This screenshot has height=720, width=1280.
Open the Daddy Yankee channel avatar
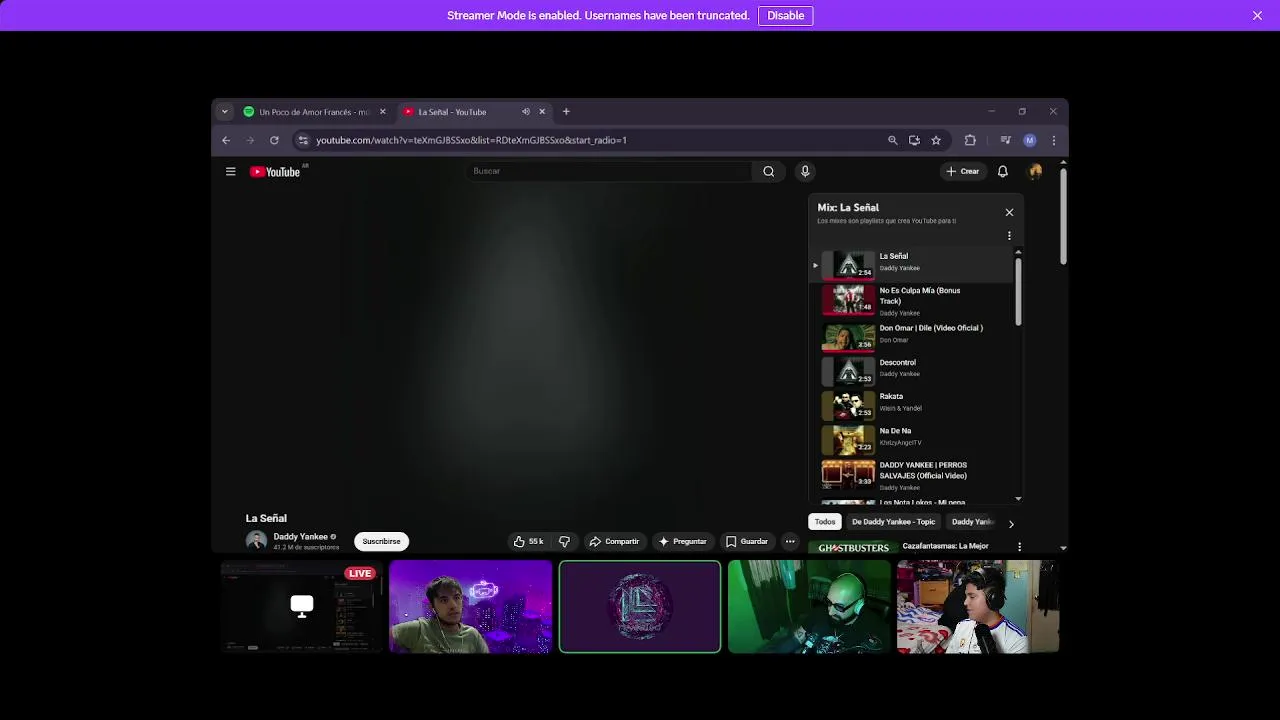click(x=256, y=541)
